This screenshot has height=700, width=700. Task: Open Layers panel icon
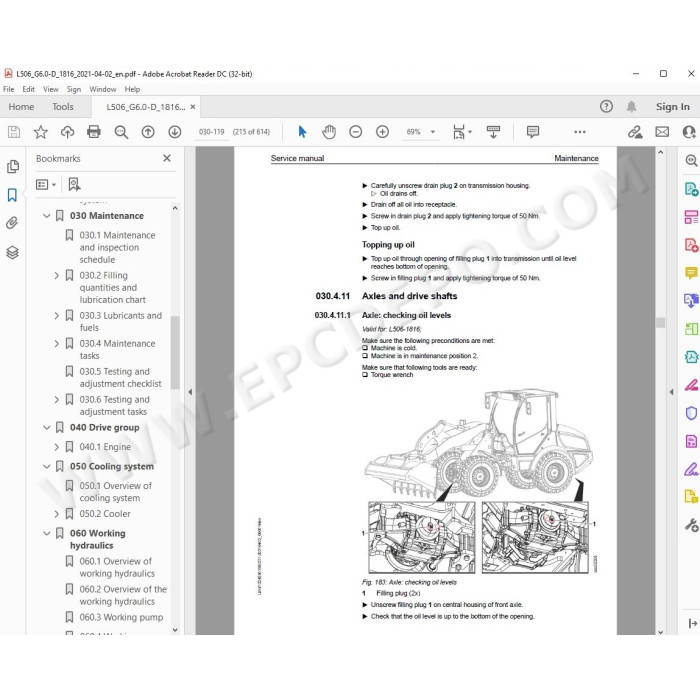[x=12, y=252]
